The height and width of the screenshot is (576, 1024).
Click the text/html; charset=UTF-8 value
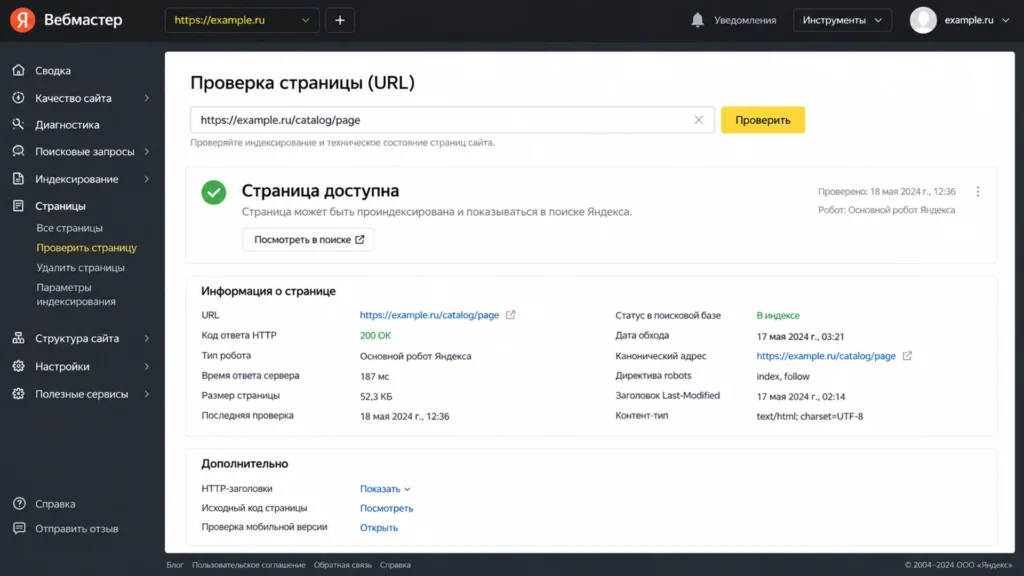[810, 417]
